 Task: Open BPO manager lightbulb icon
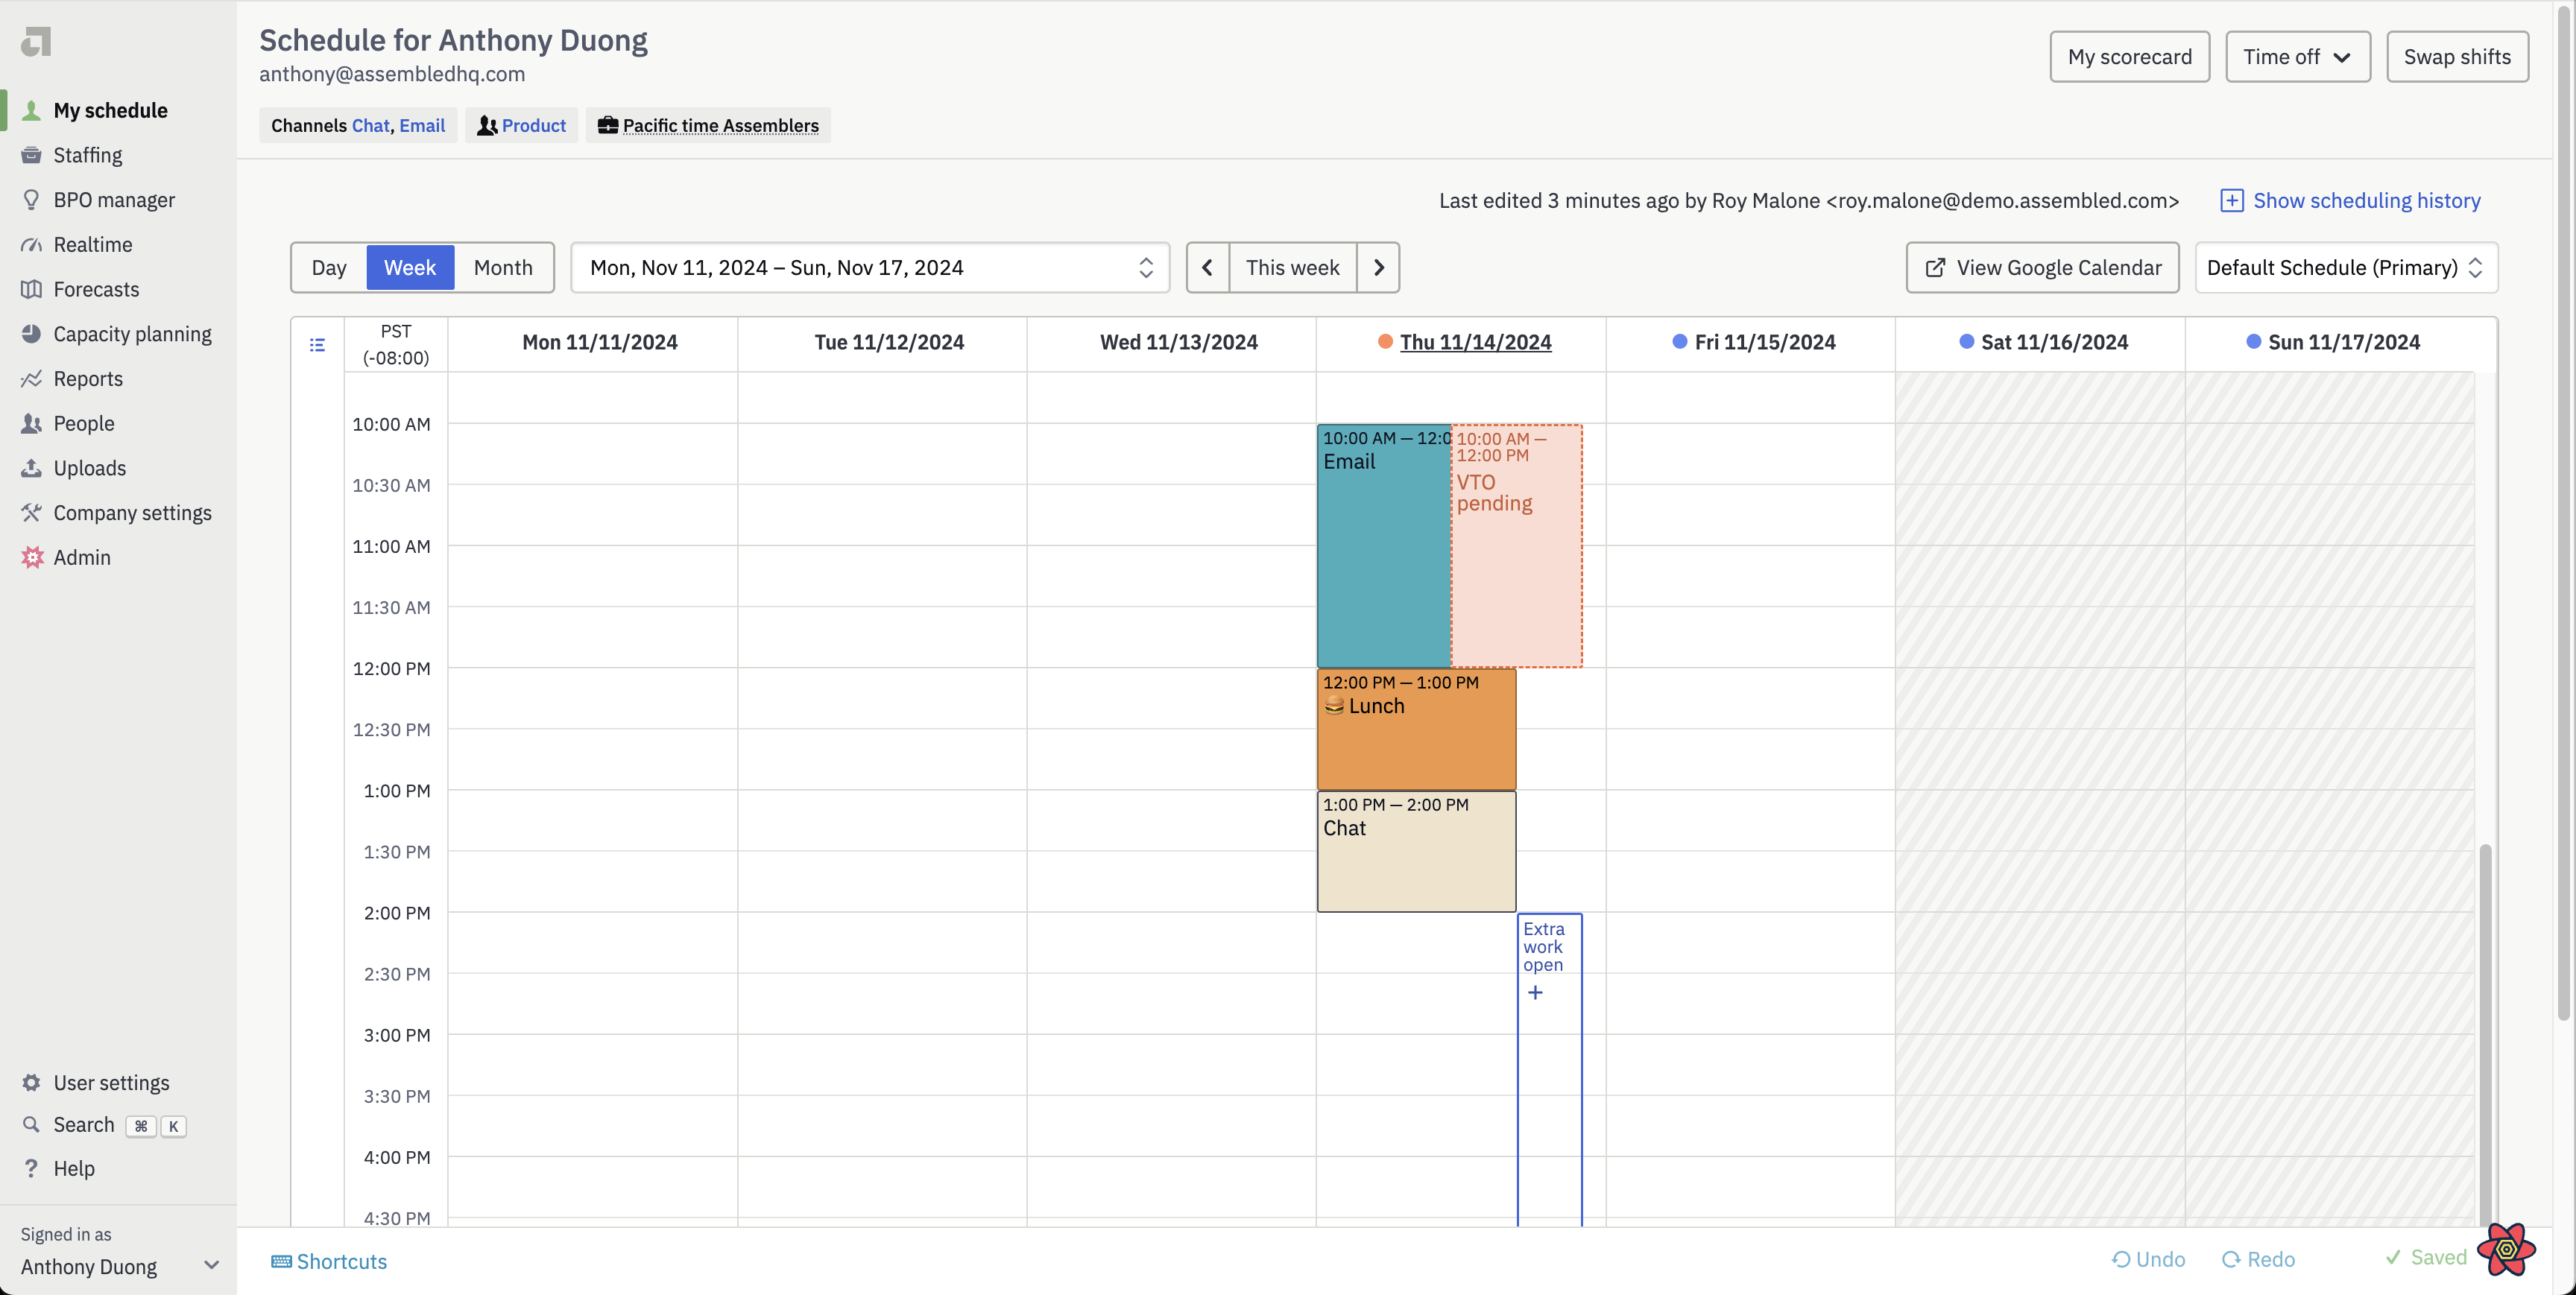[x=32, y=200]
